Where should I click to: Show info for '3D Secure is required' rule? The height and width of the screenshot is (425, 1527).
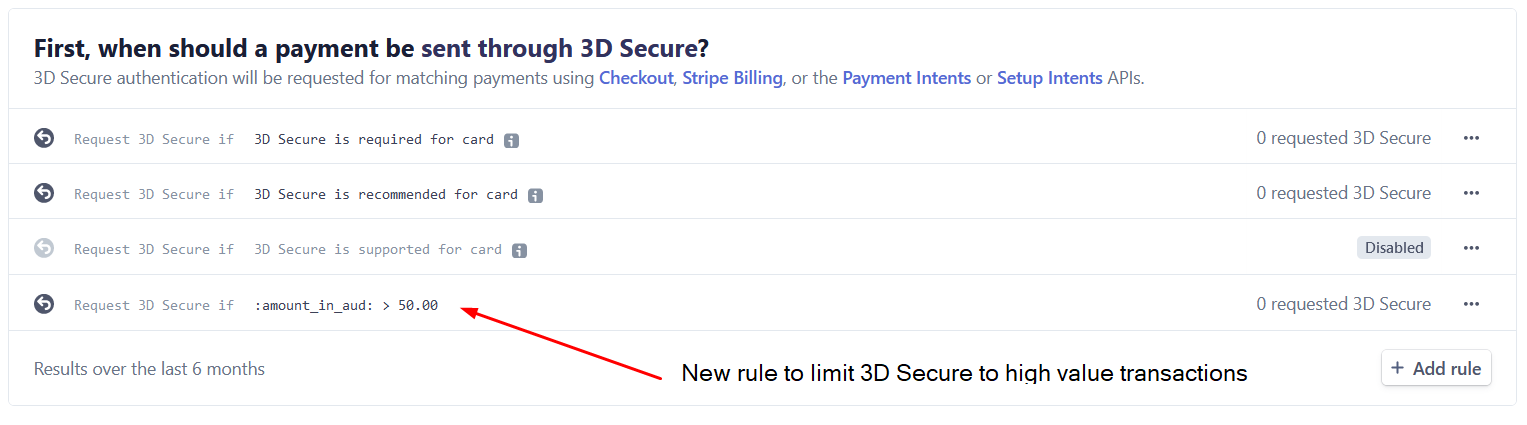[x=511, y=140]
